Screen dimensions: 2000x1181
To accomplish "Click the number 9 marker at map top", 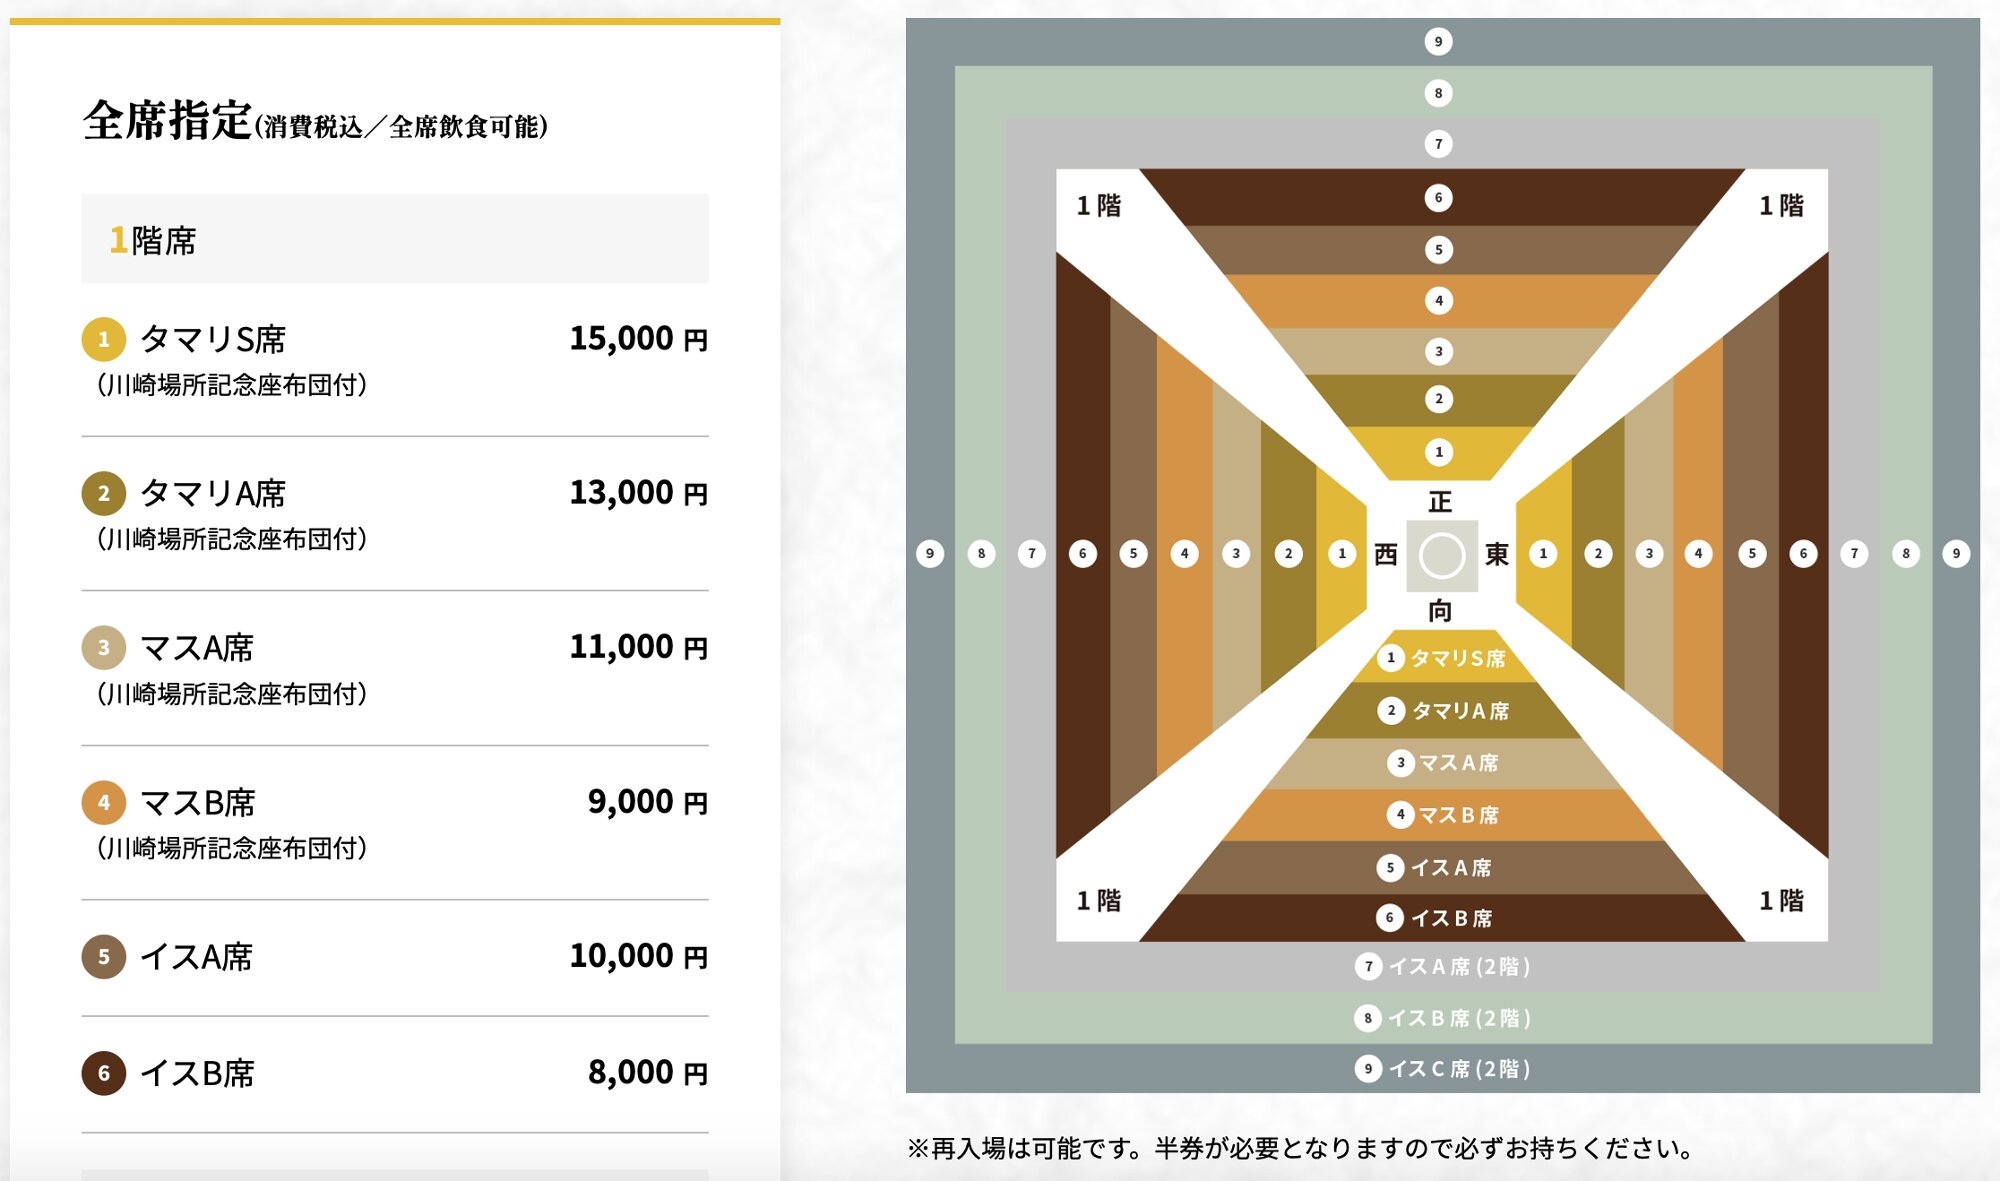I will [x=1438, y=41].
